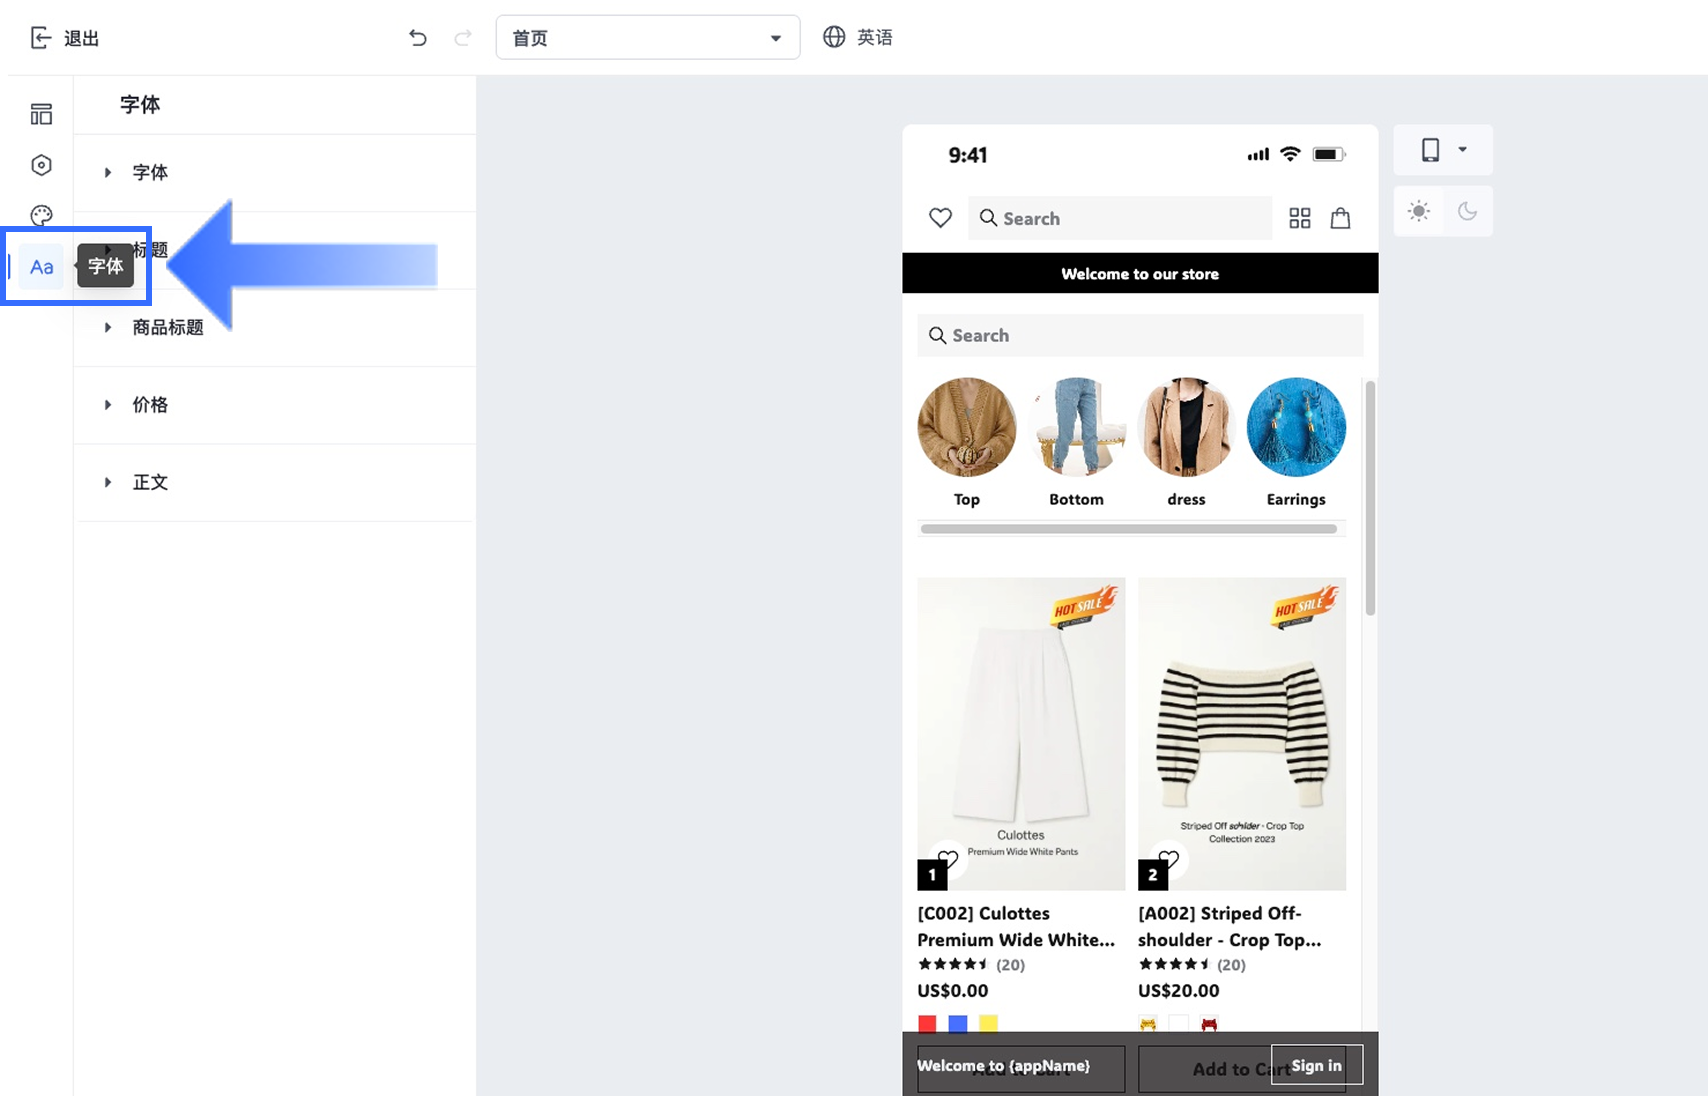
Task: Click the undo arrow icon
Action: (x=418, y=38)
